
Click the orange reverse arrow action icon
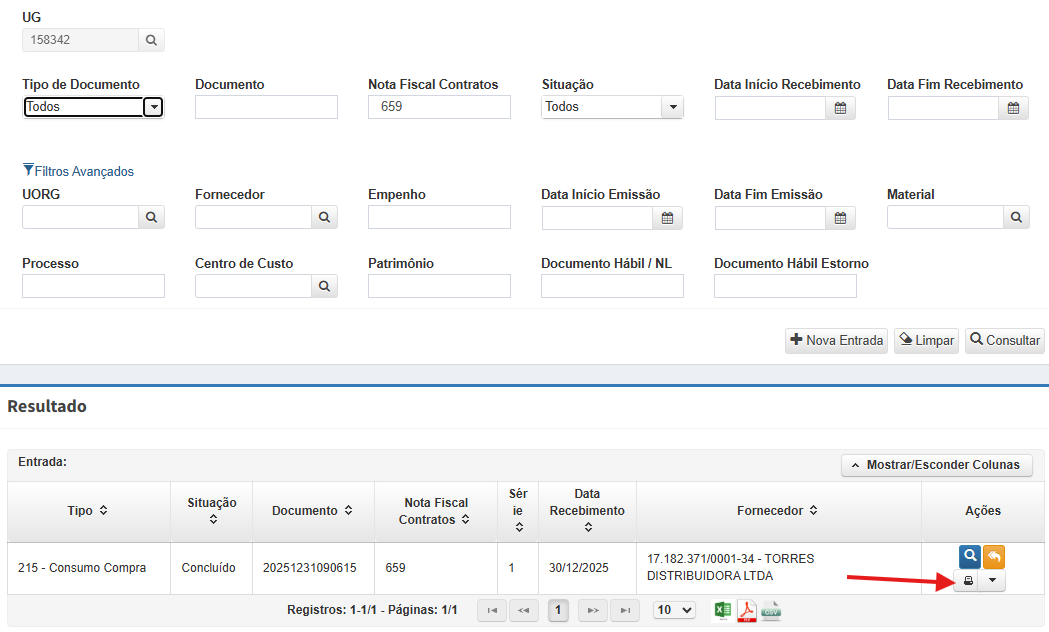pos(993,556)
